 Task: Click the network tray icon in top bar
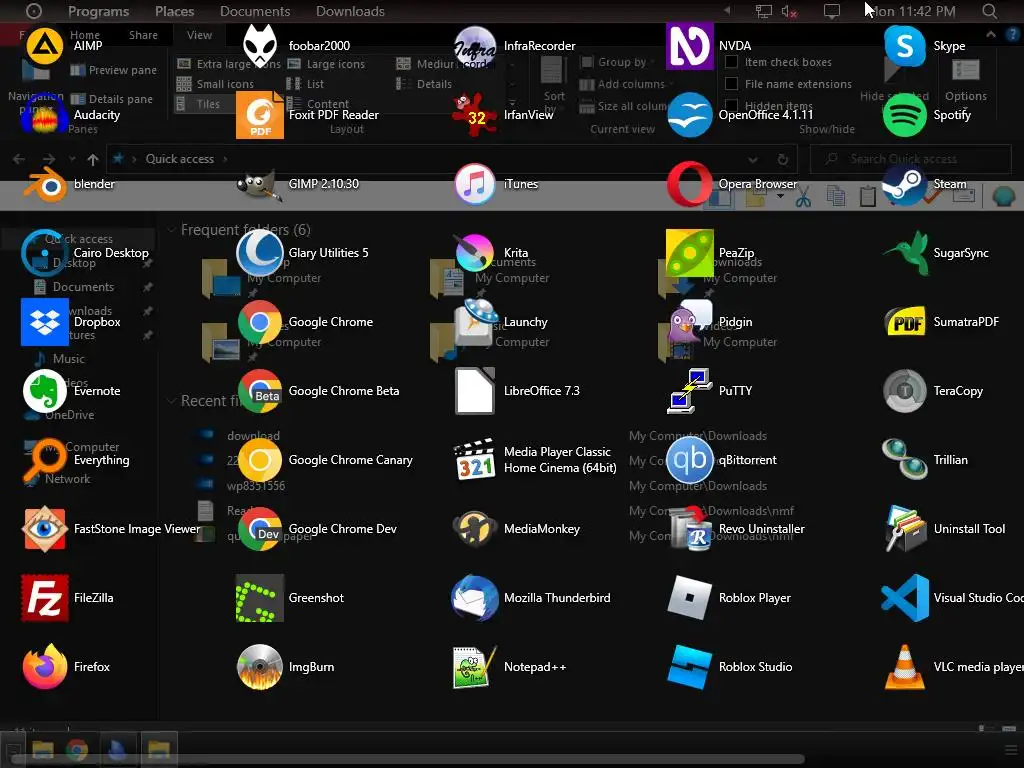(x=763, y=12)
